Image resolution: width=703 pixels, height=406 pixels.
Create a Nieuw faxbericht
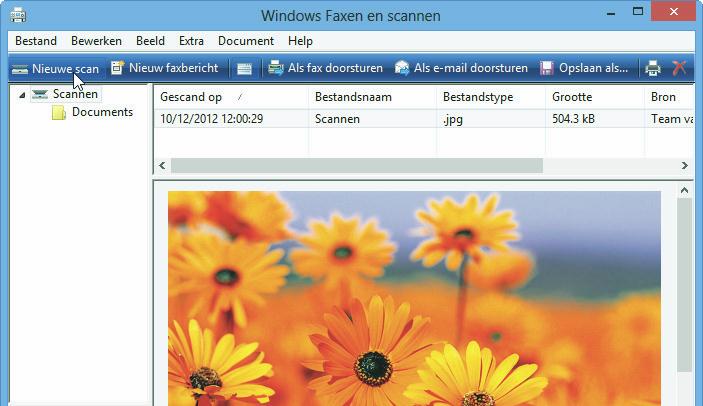[164, 68]
